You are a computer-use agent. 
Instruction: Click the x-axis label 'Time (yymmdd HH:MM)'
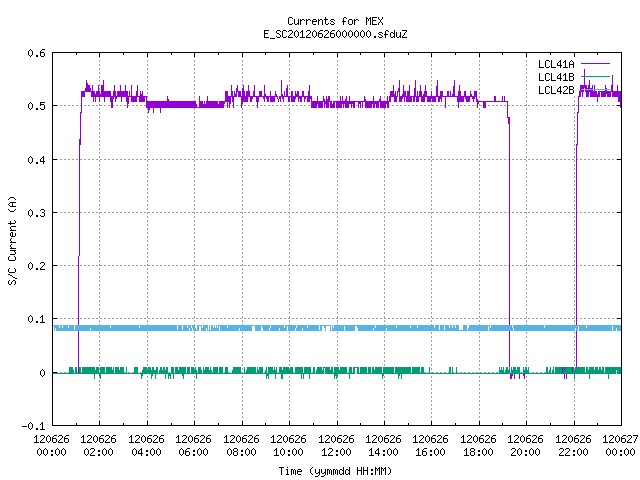point(335,471)
